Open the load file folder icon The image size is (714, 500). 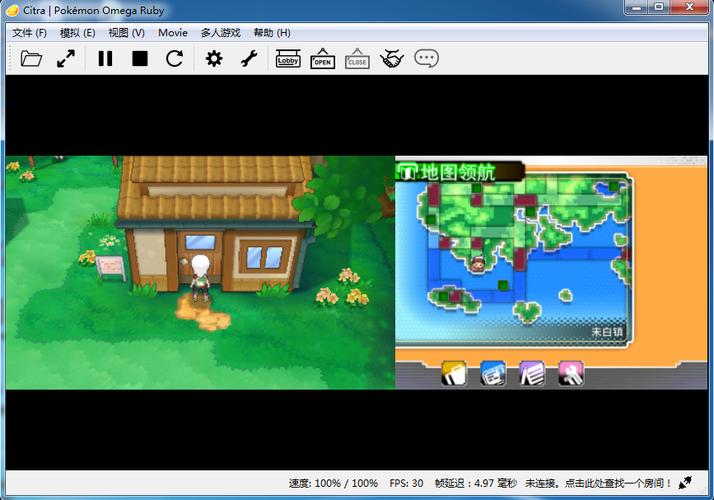31,59
